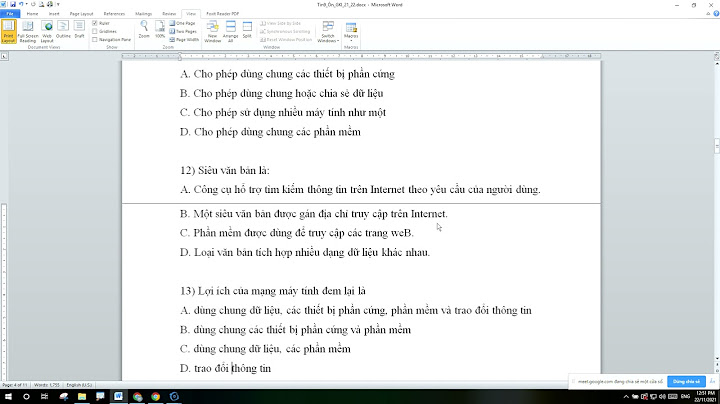Click Word icon in taskbar

coord(118,396)
